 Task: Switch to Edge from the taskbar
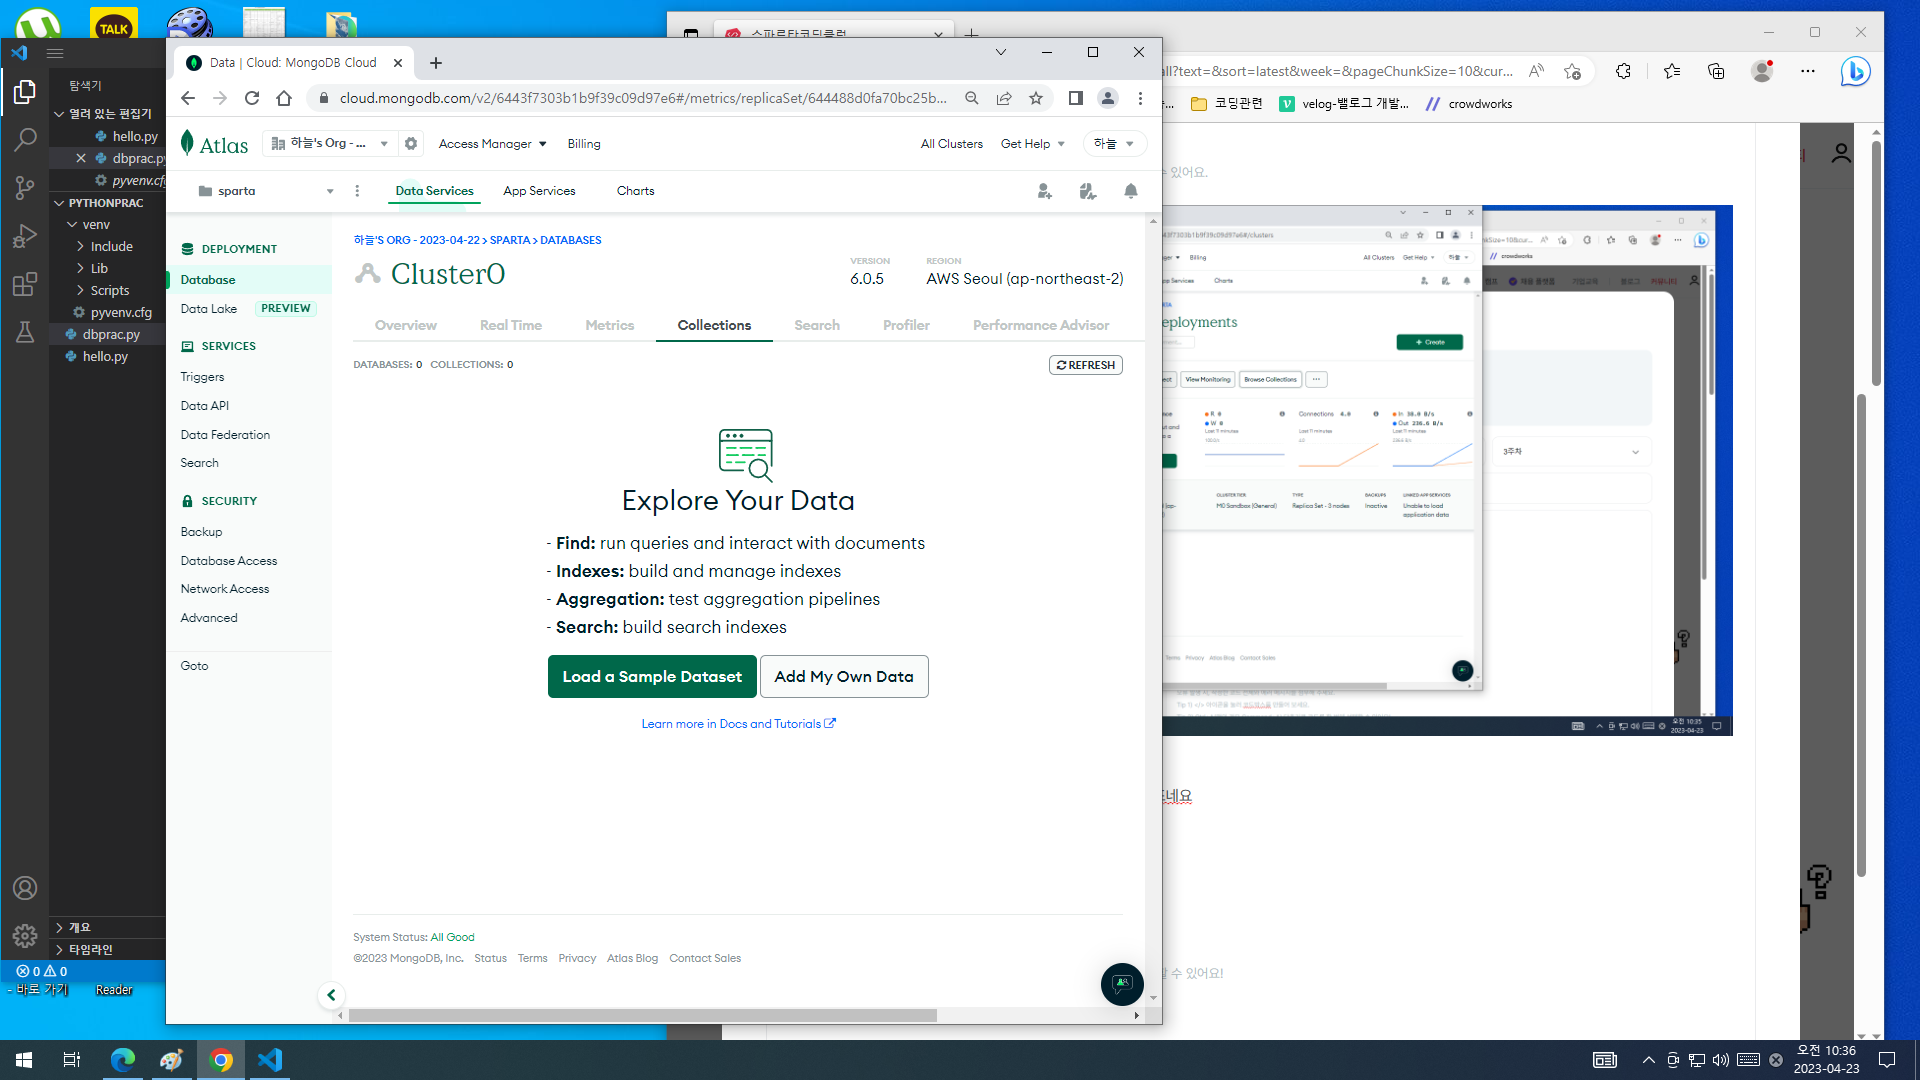[123, 1060]
